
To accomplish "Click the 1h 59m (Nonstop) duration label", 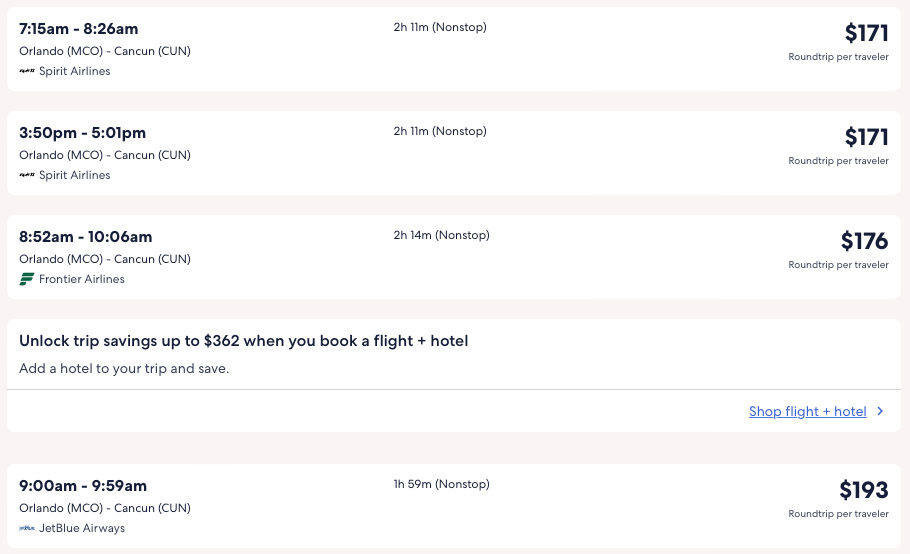I will [441, 485].
